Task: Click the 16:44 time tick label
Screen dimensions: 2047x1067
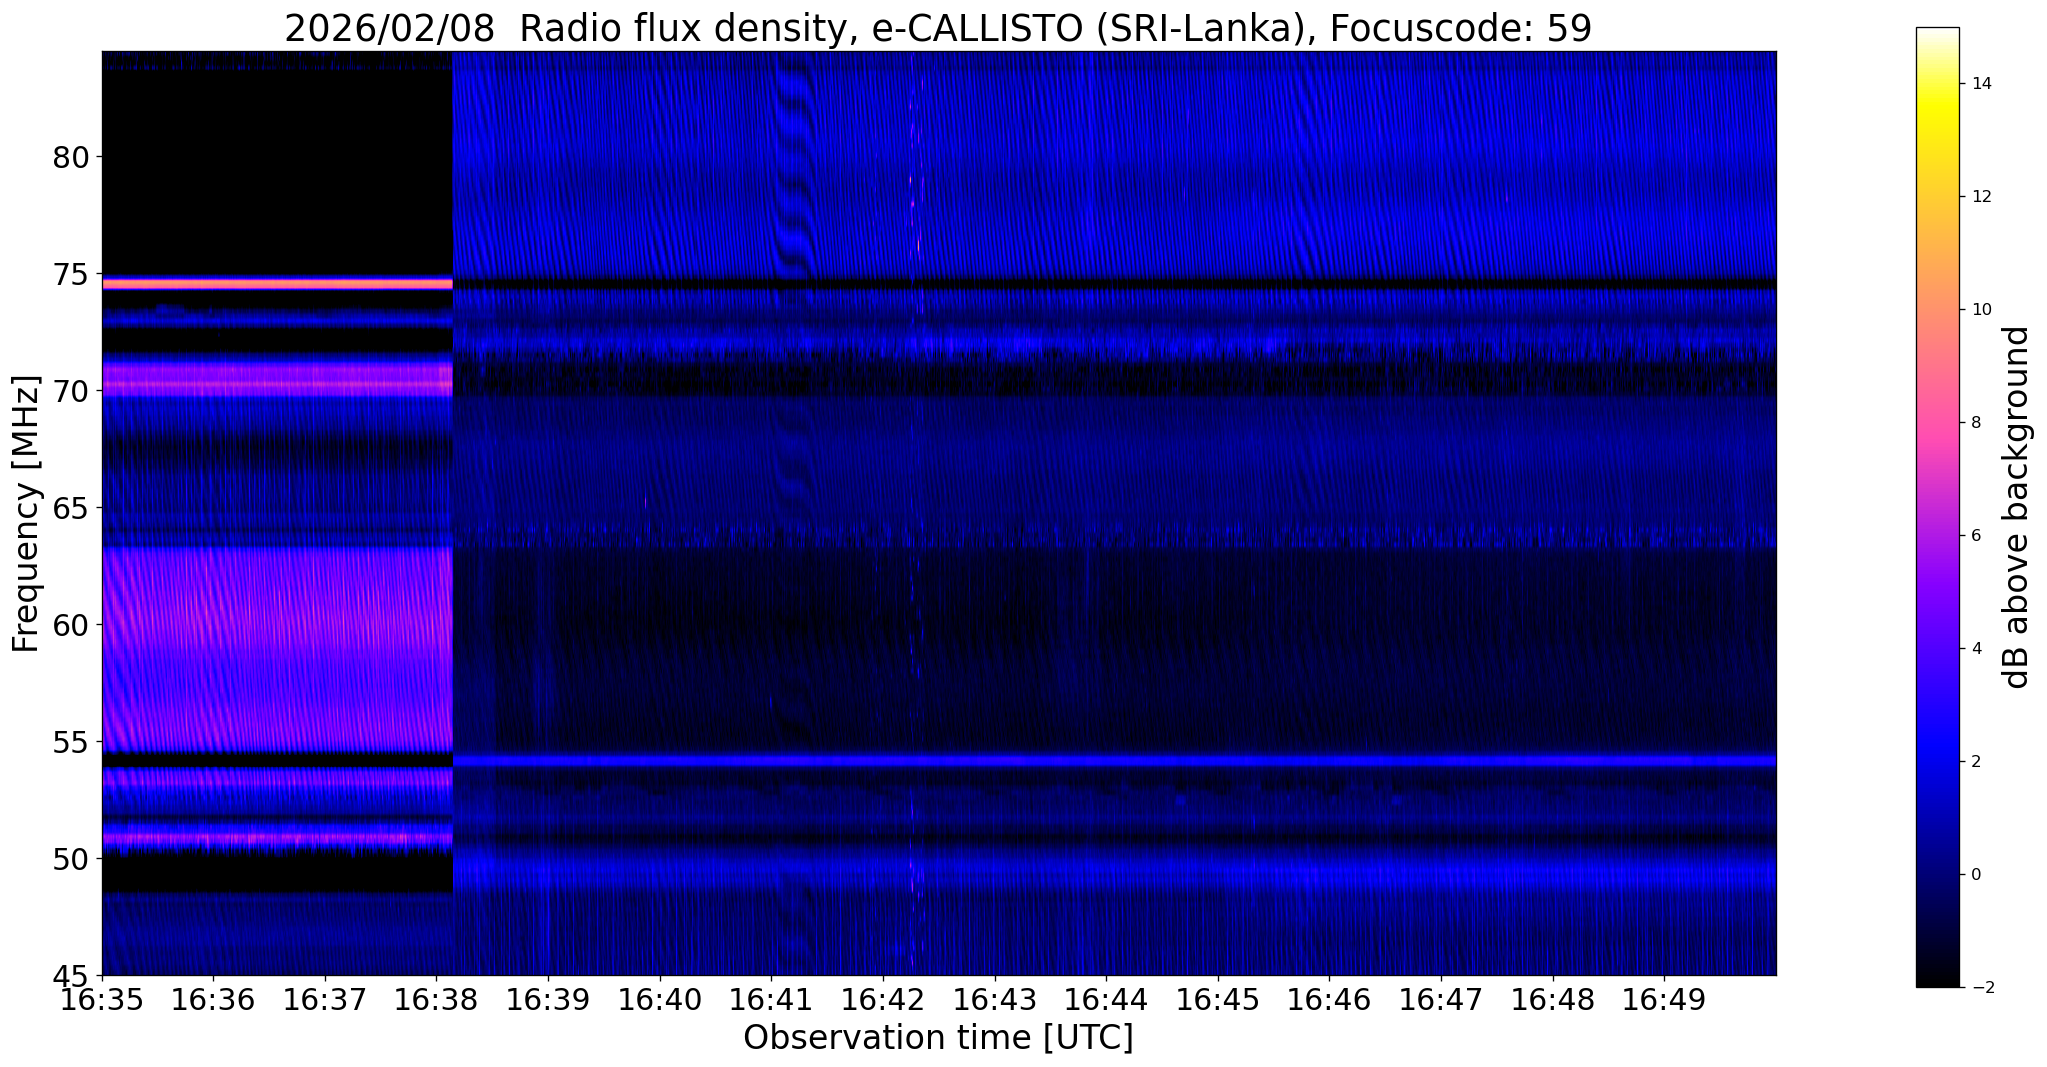Action: [1106, 998]
